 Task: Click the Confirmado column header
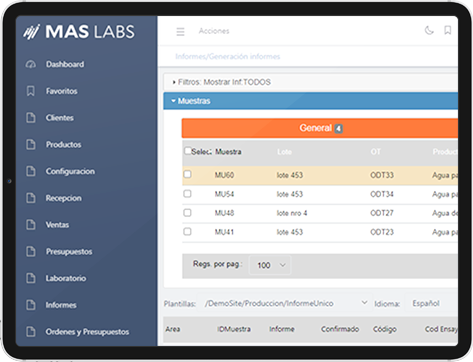(340, 329)
